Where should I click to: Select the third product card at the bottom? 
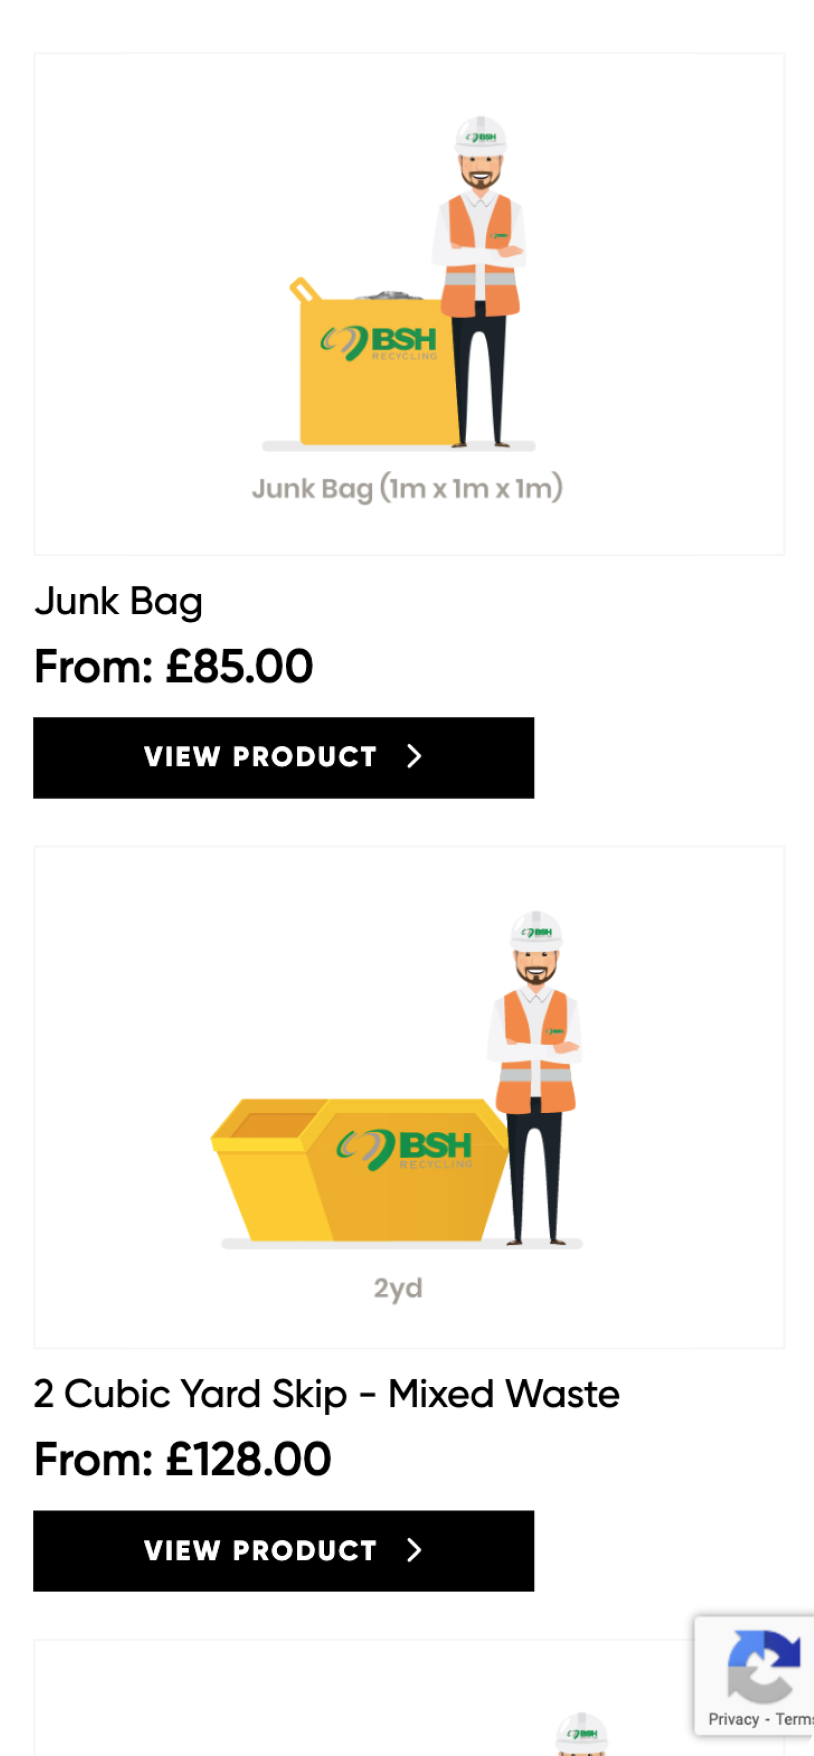click(x=409, y=1697)
